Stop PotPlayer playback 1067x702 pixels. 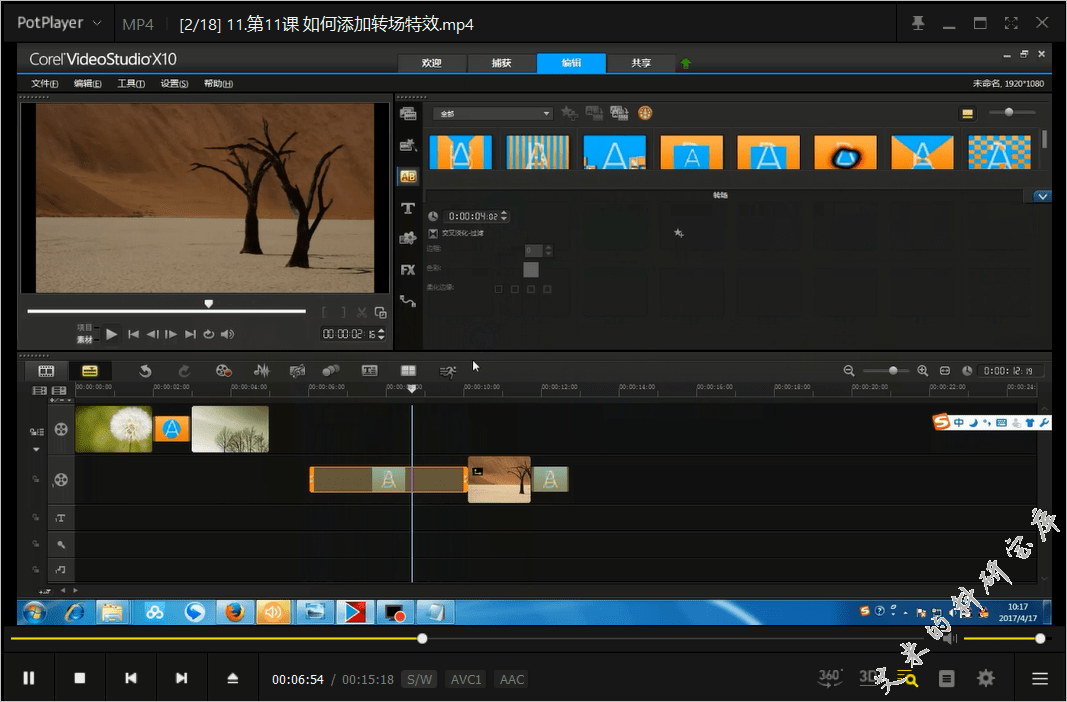coord(80,678)
